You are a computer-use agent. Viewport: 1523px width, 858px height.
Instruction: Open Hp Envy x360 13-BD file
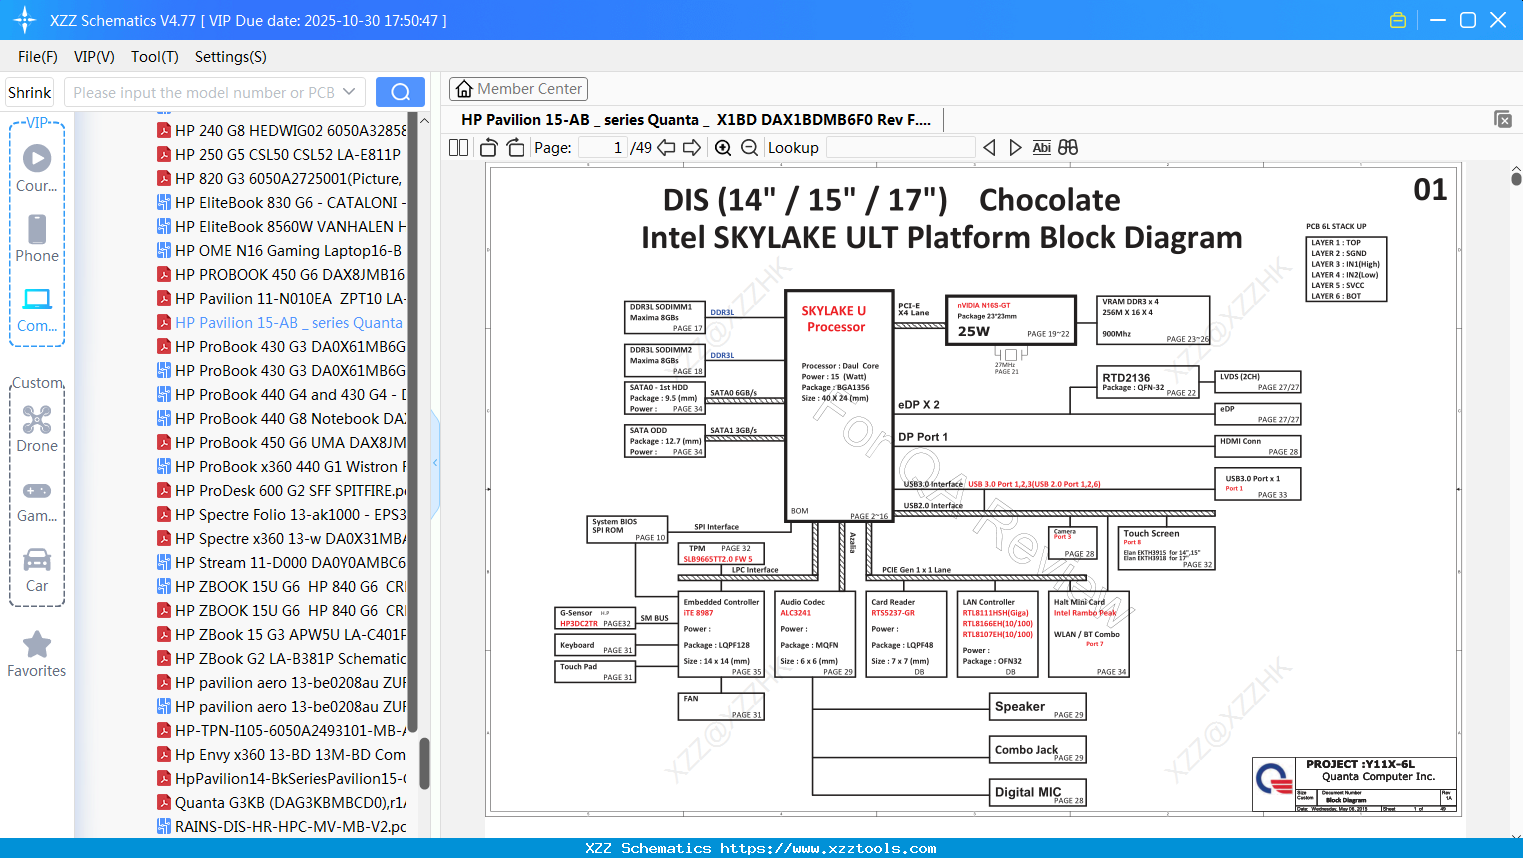tap(281, 754)
